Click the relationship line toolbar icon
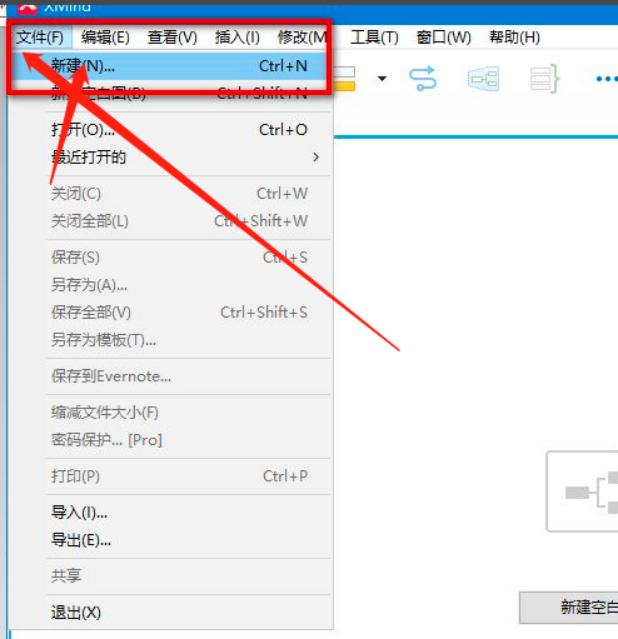This screenshot has width=618, height=639. click(423, 78)
